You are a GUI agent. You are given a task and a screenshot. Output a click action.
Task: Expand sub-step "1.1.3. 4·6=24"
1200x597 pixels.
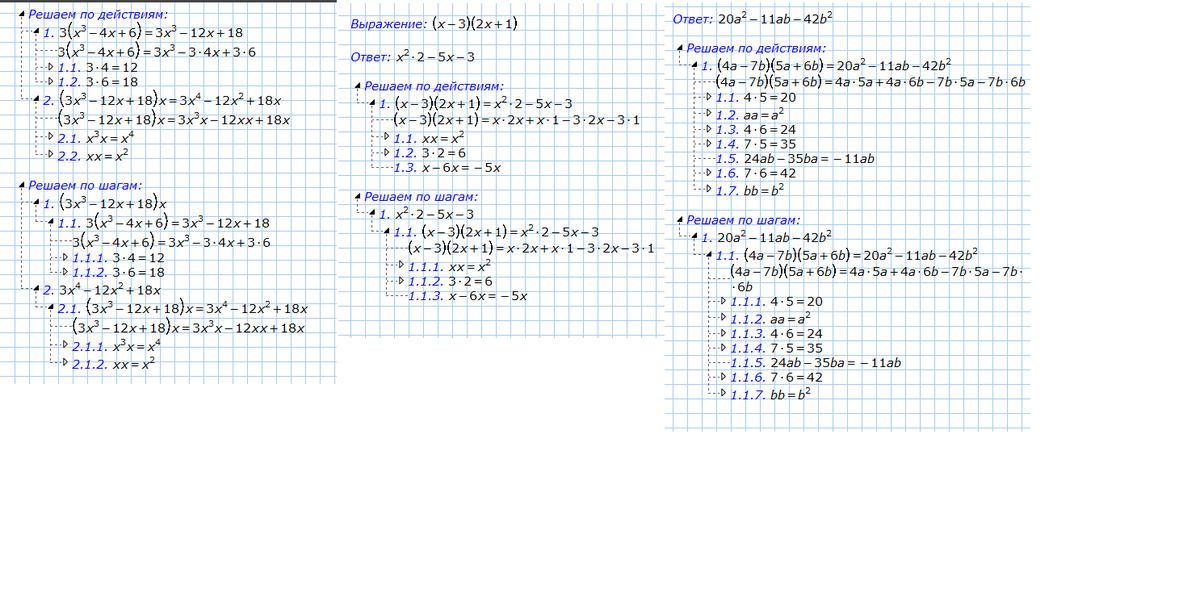point(724,333)
